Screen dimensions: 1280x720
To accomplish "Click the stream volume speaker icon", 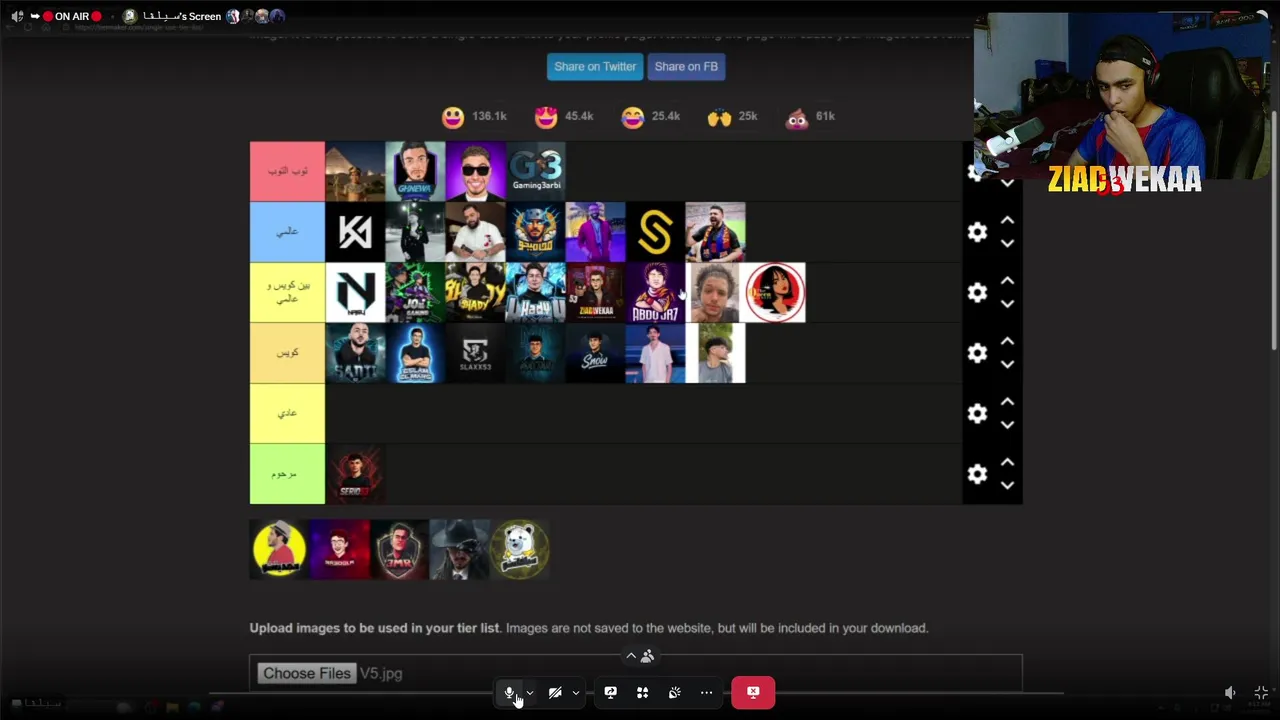I will click(x=1230, y=692).
